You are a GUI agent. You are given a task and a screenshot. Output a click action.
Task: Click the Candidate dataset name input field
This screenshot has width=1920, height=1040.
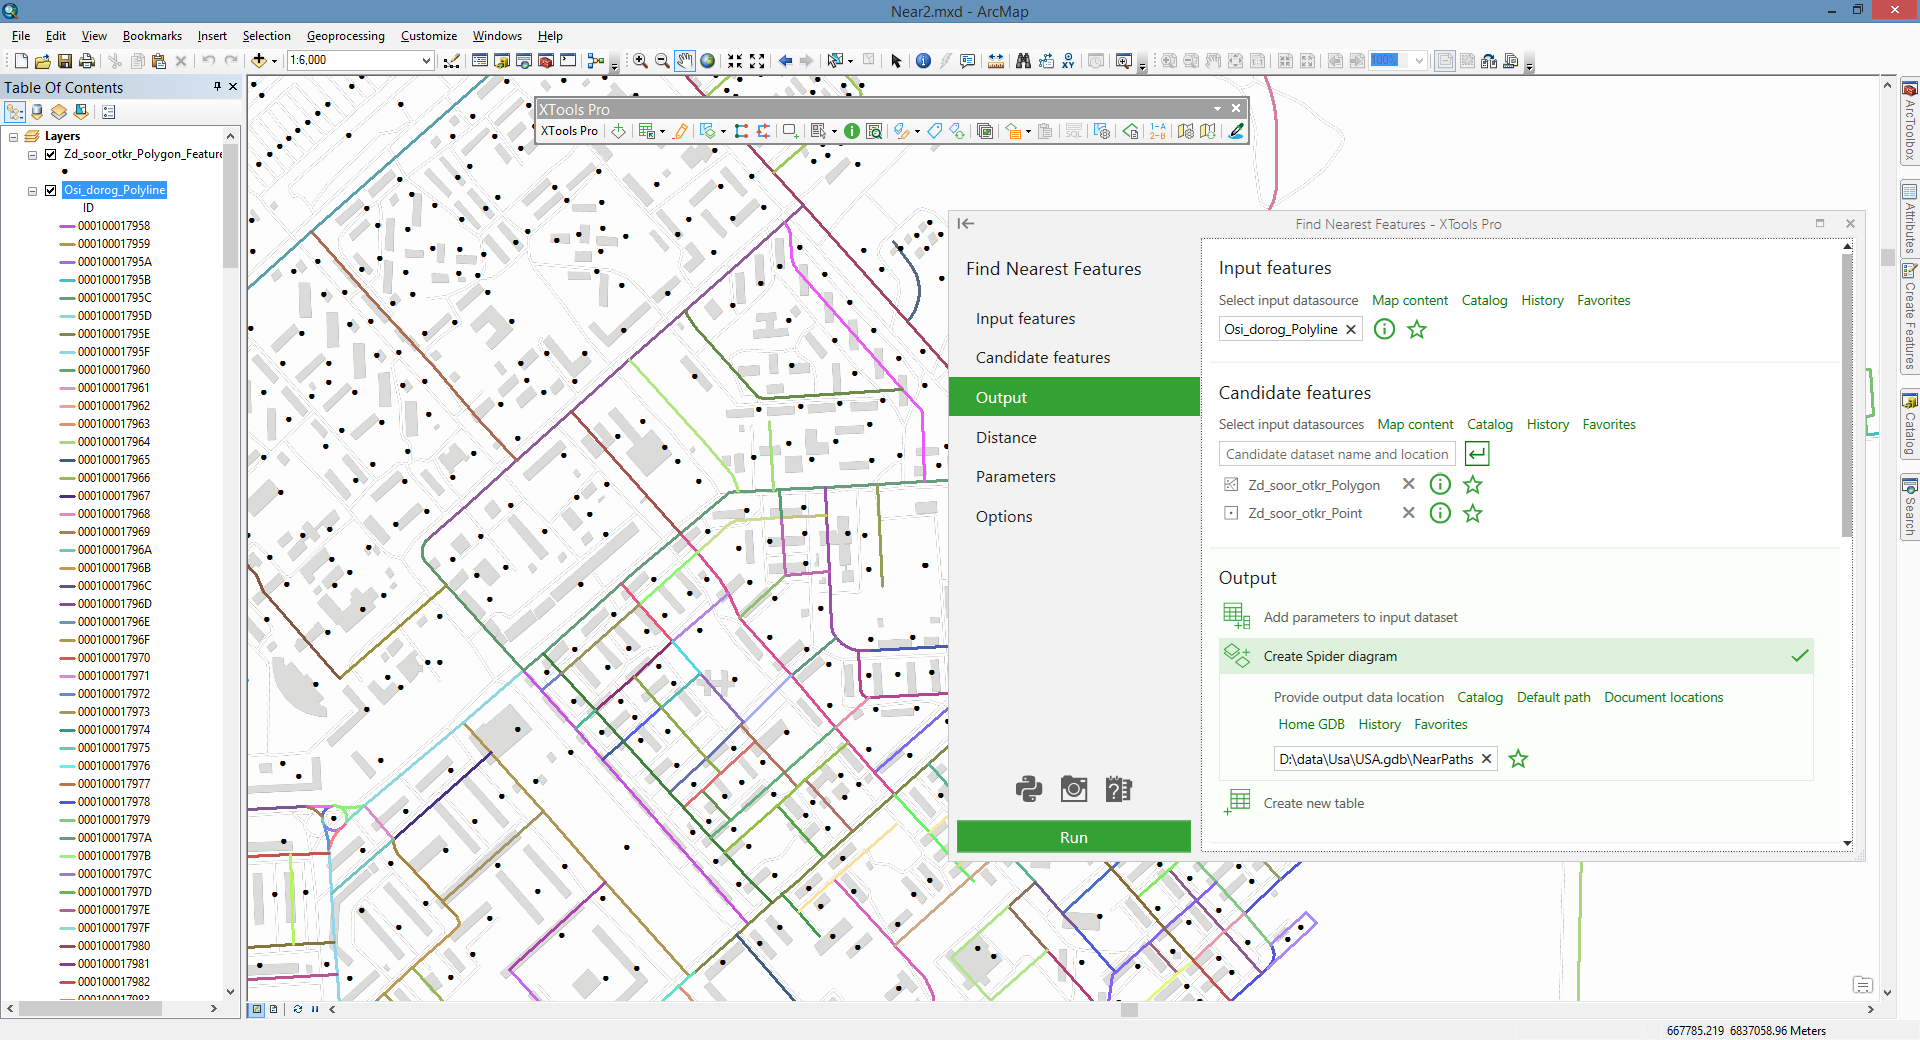[x=1337, y=454]
